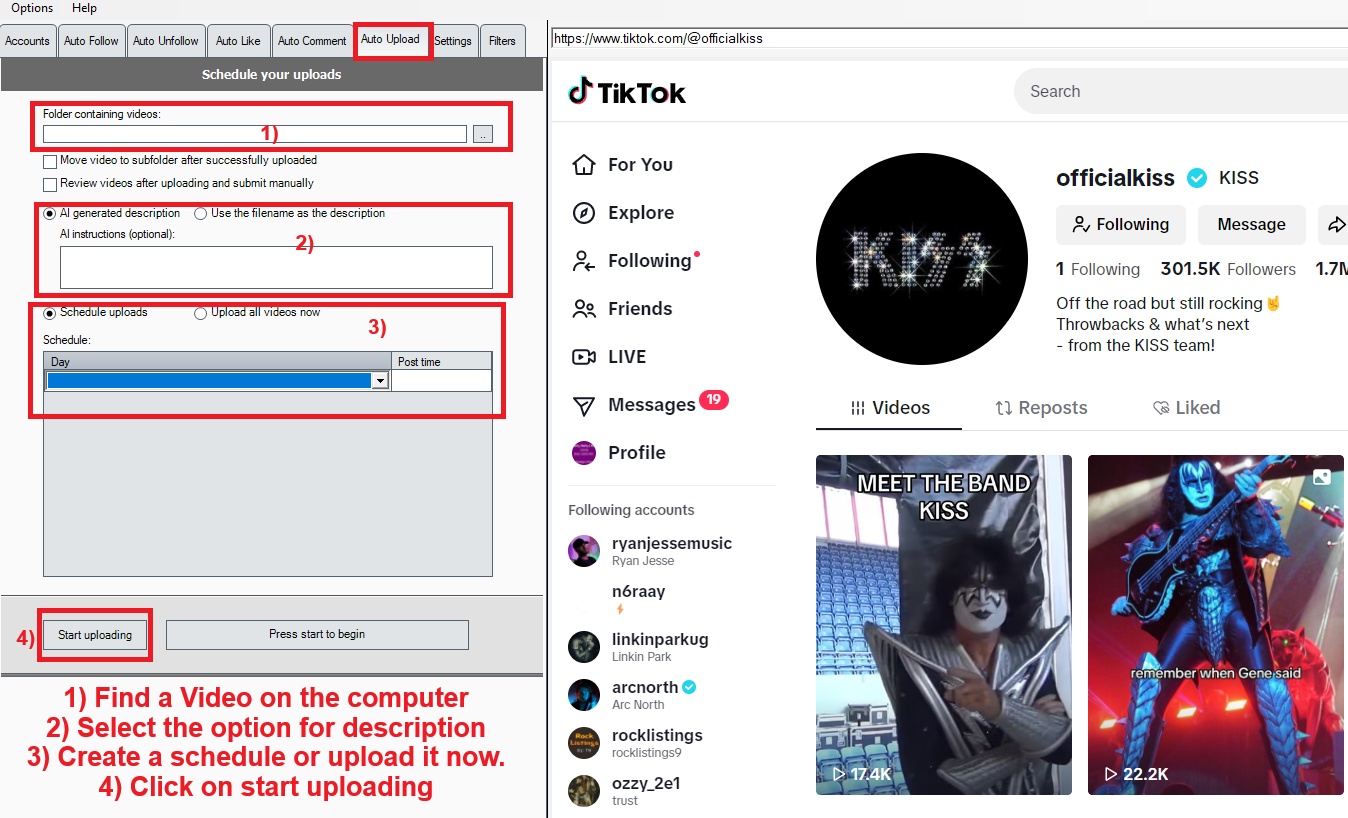This screenshot has height=818, width=1348.
Task: Switch to the Filters tab
Action: [x=503, y=41]
